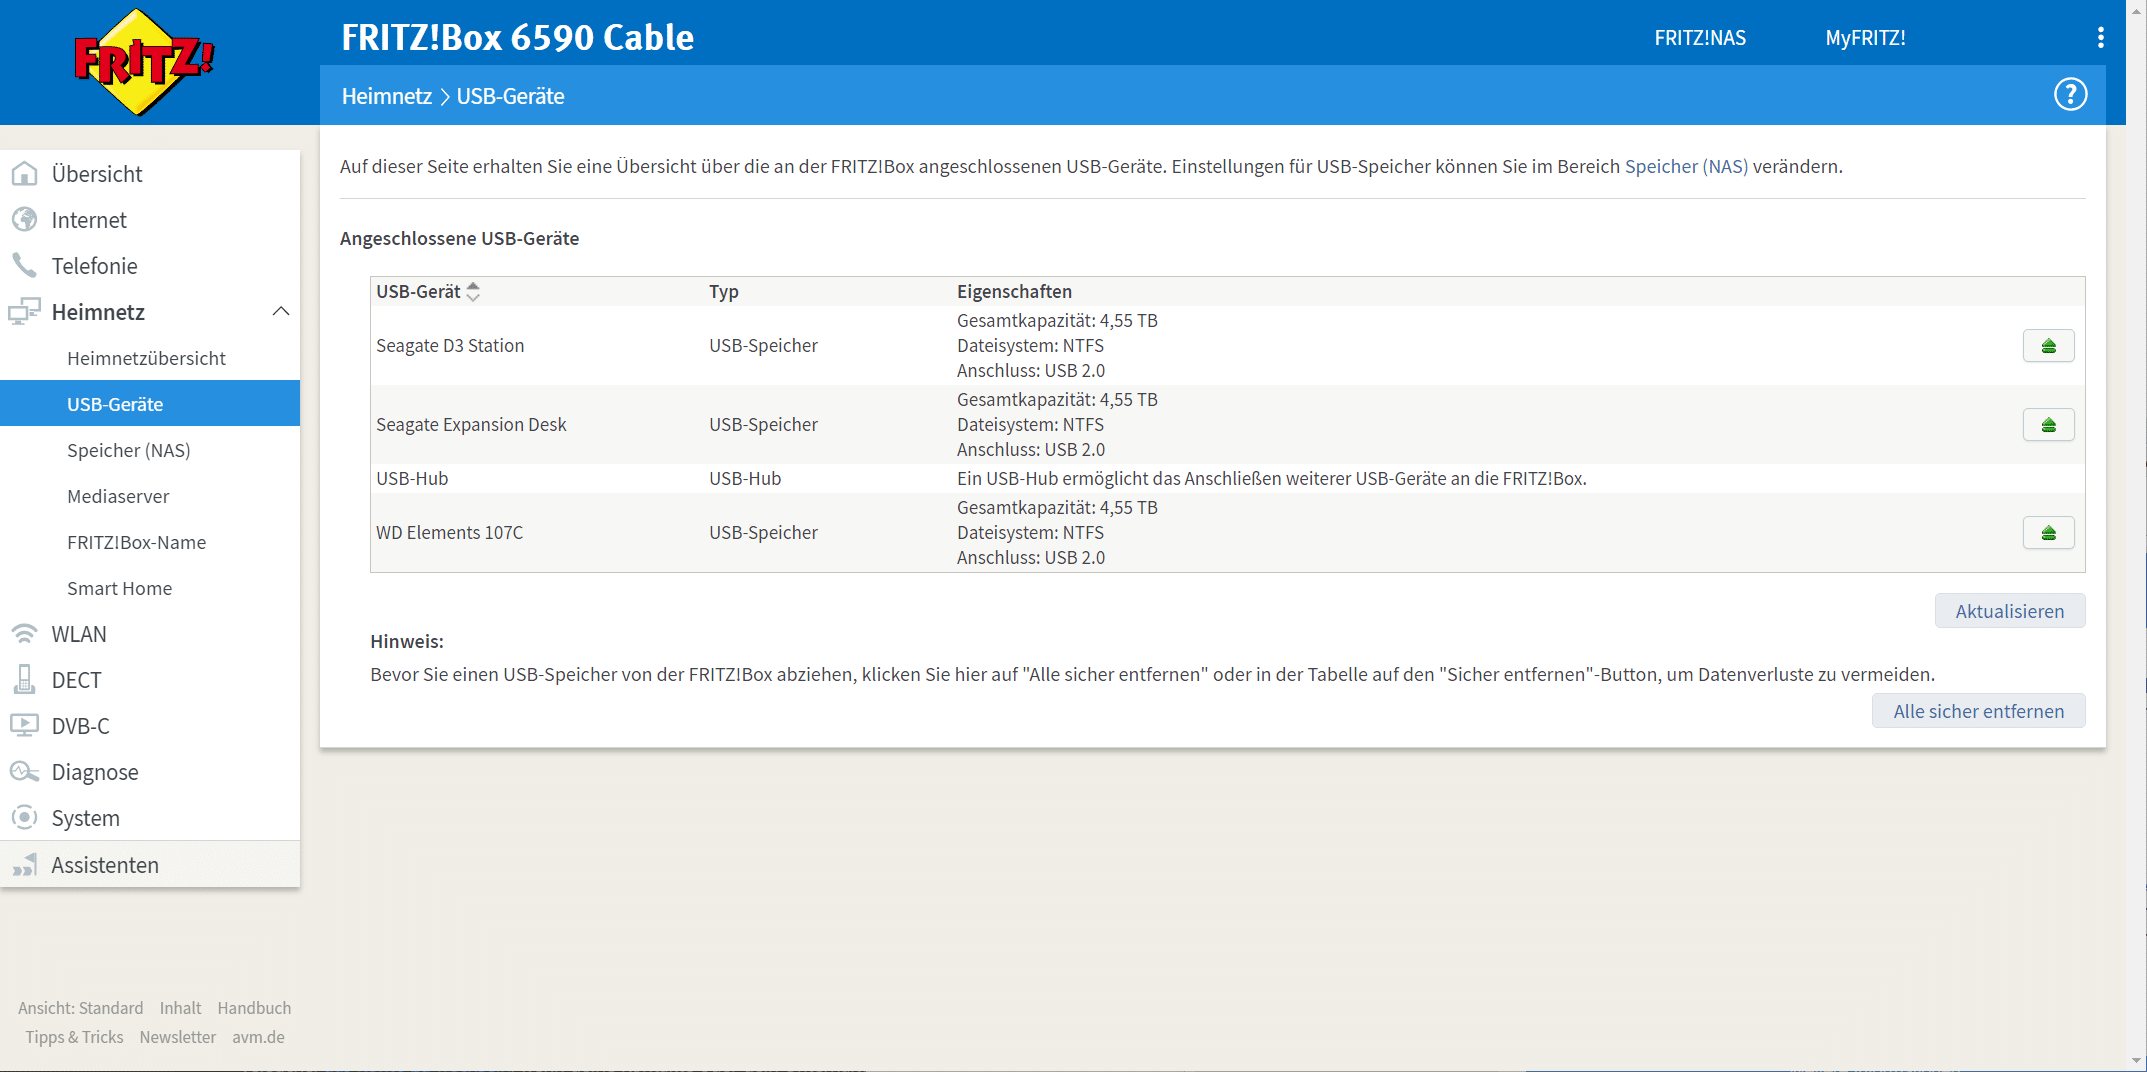2147x1072 pixels.
Task: Open the three-dot options menu
Action: tap(2100, 38)
